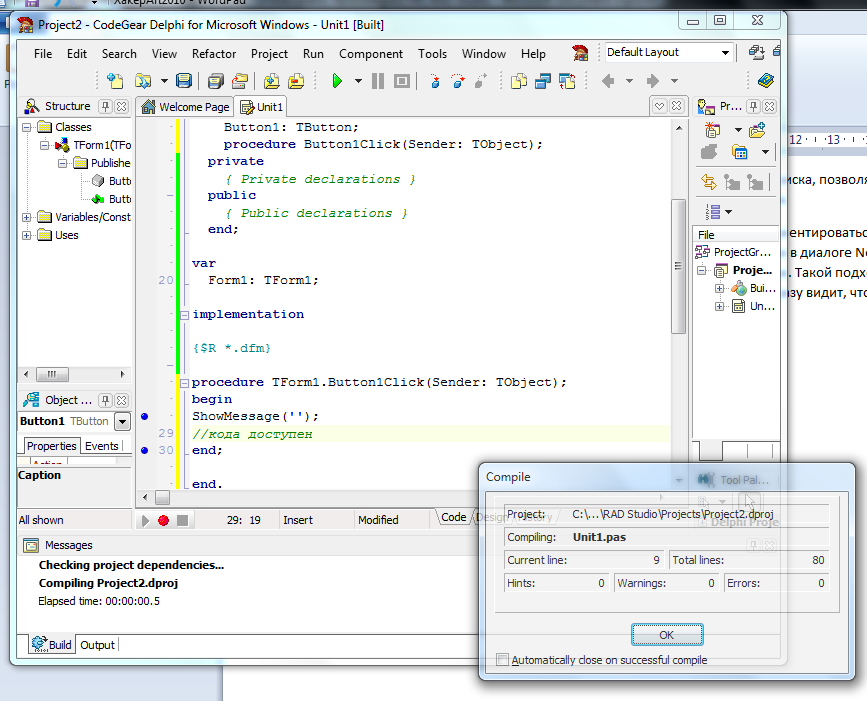Click the Save Desktop layout icon
The image size is (867, 701).
756,52
